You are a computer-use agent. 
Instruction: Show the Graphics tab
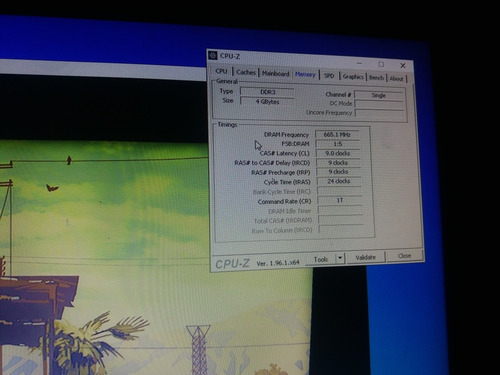coord(353,77)
